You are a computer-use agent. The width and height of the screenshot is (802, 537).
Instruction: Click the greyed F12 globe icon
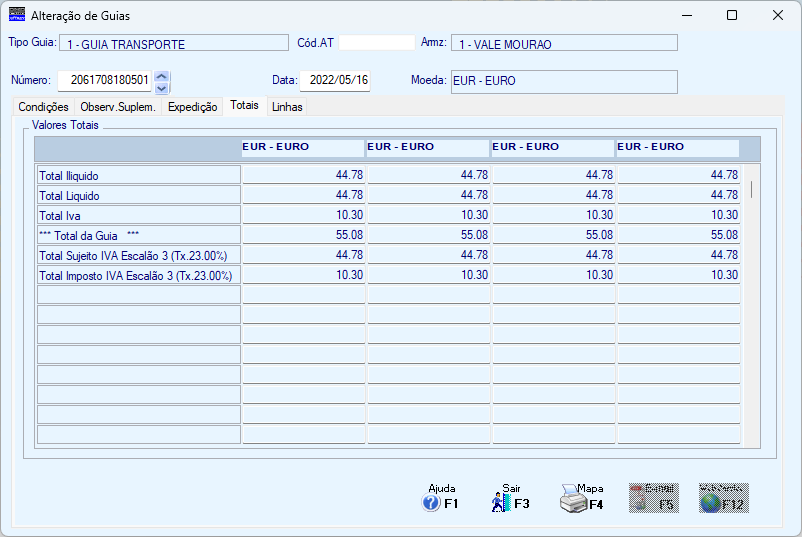click(724, 498)
